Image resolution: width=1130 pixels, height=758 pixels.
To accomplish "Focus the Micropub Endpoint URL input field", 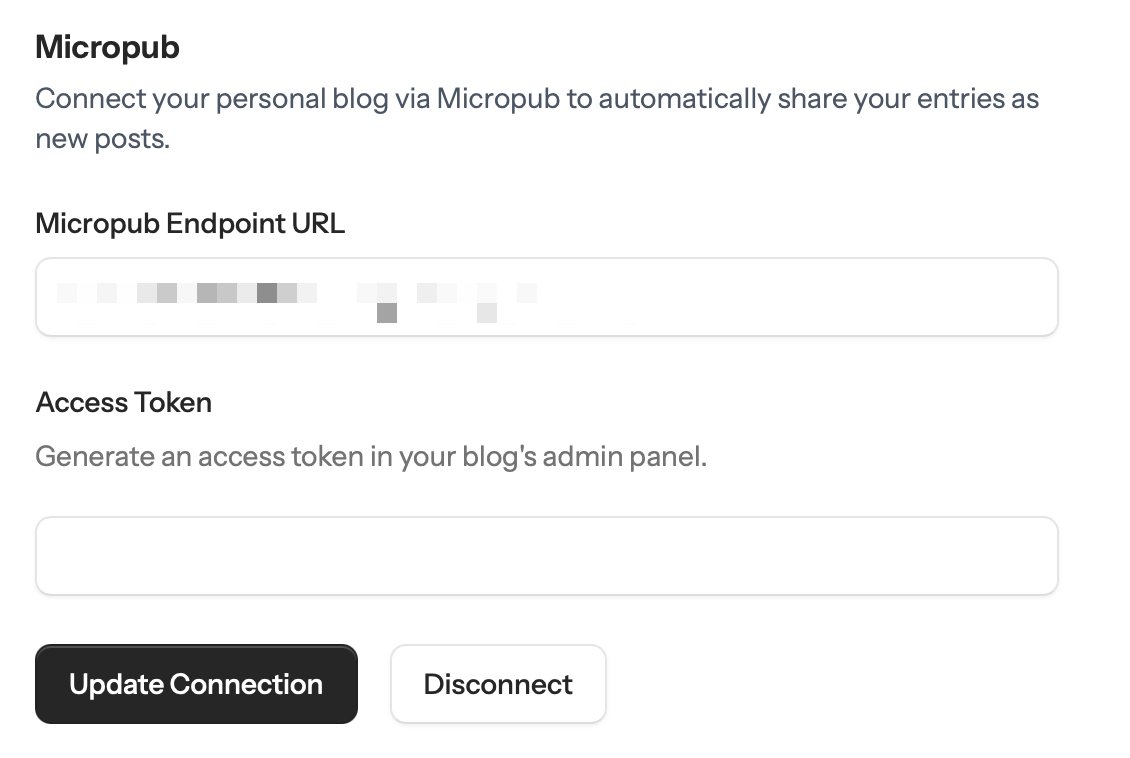I will (x=546, y=297).
